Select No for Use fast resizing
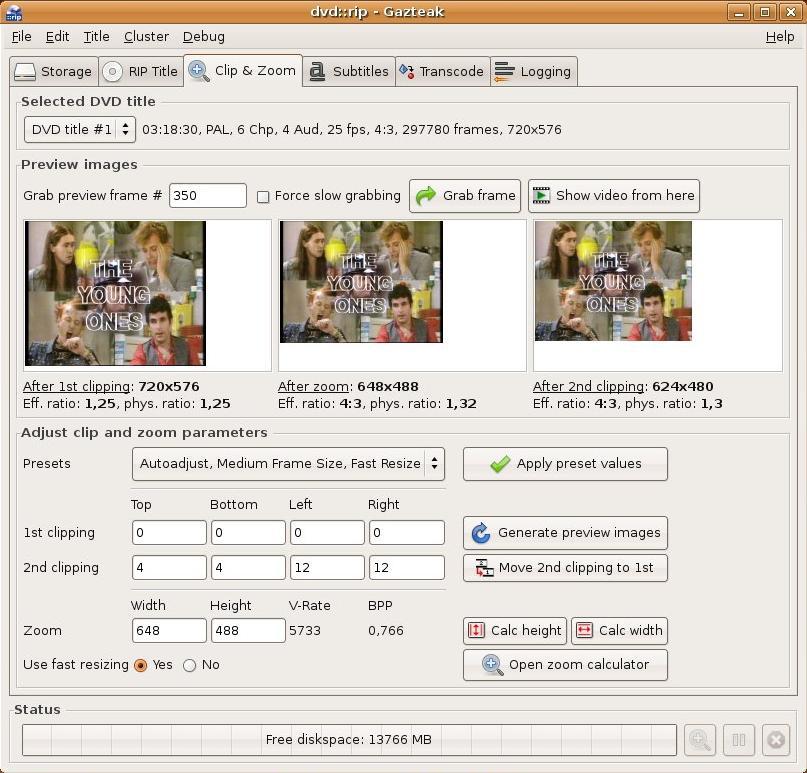The image size is (807, 773). click(x=189, y=665)
